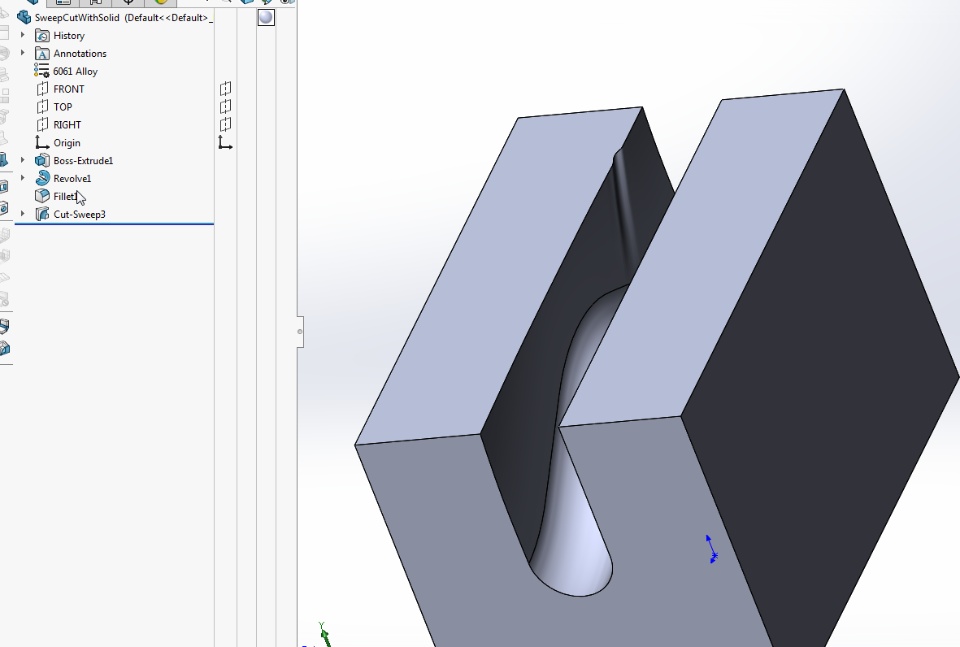The image size is (960, 647).
Task: Click the History folder icon
Action: tap(42, 36)
